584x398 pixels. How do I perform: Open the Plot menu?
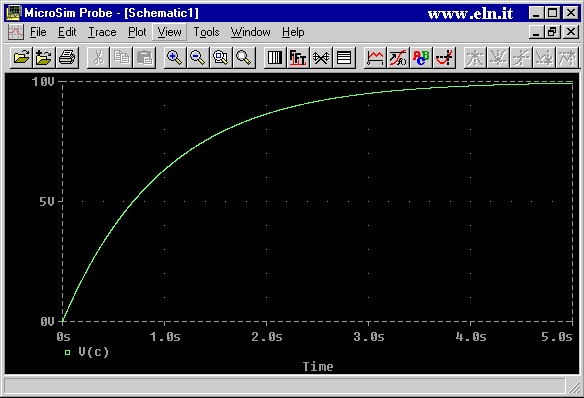click(x=137, y=32)
